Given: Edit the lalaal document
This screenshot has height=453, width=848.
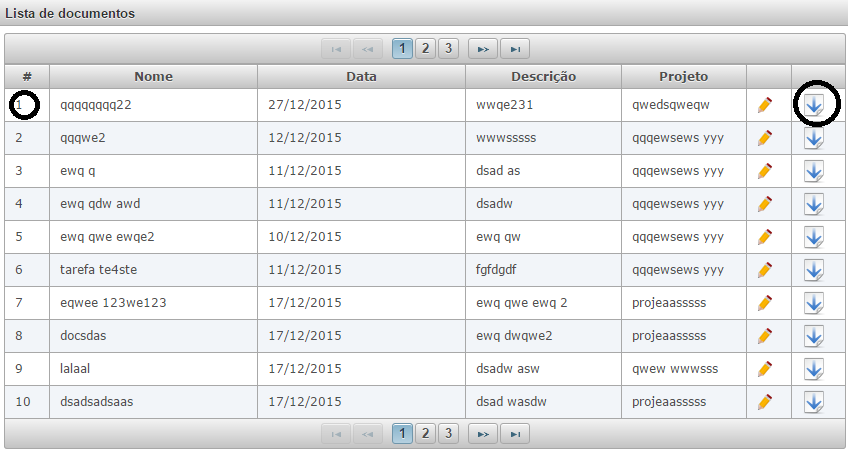Looking at the screenshot, I should (765, 369).
